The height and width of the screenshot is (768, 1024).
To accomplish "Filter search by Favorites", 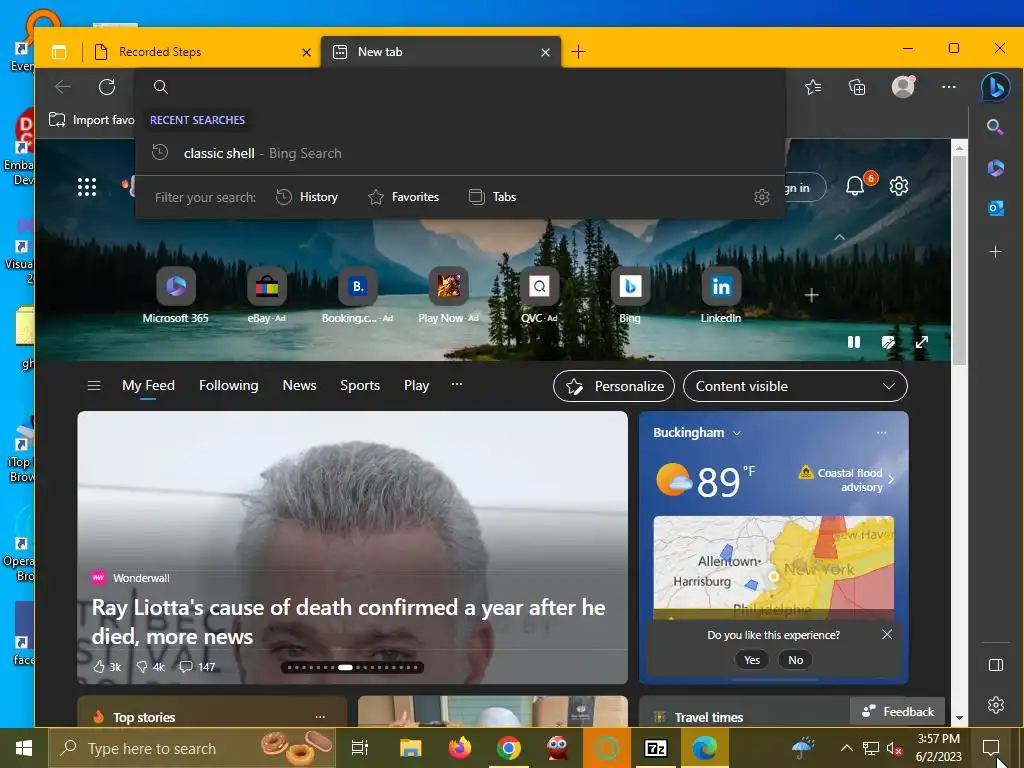I will click(x=403, y=197).
